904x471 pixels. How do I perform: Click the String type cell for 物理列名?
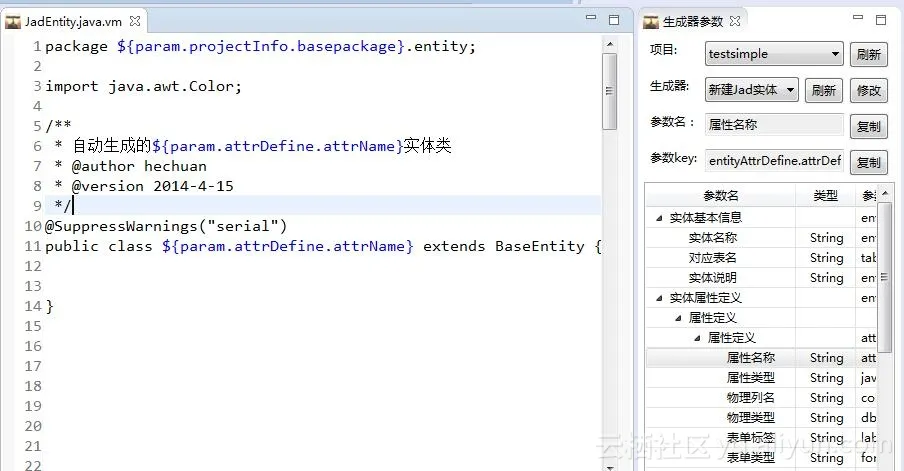(826, 398)
